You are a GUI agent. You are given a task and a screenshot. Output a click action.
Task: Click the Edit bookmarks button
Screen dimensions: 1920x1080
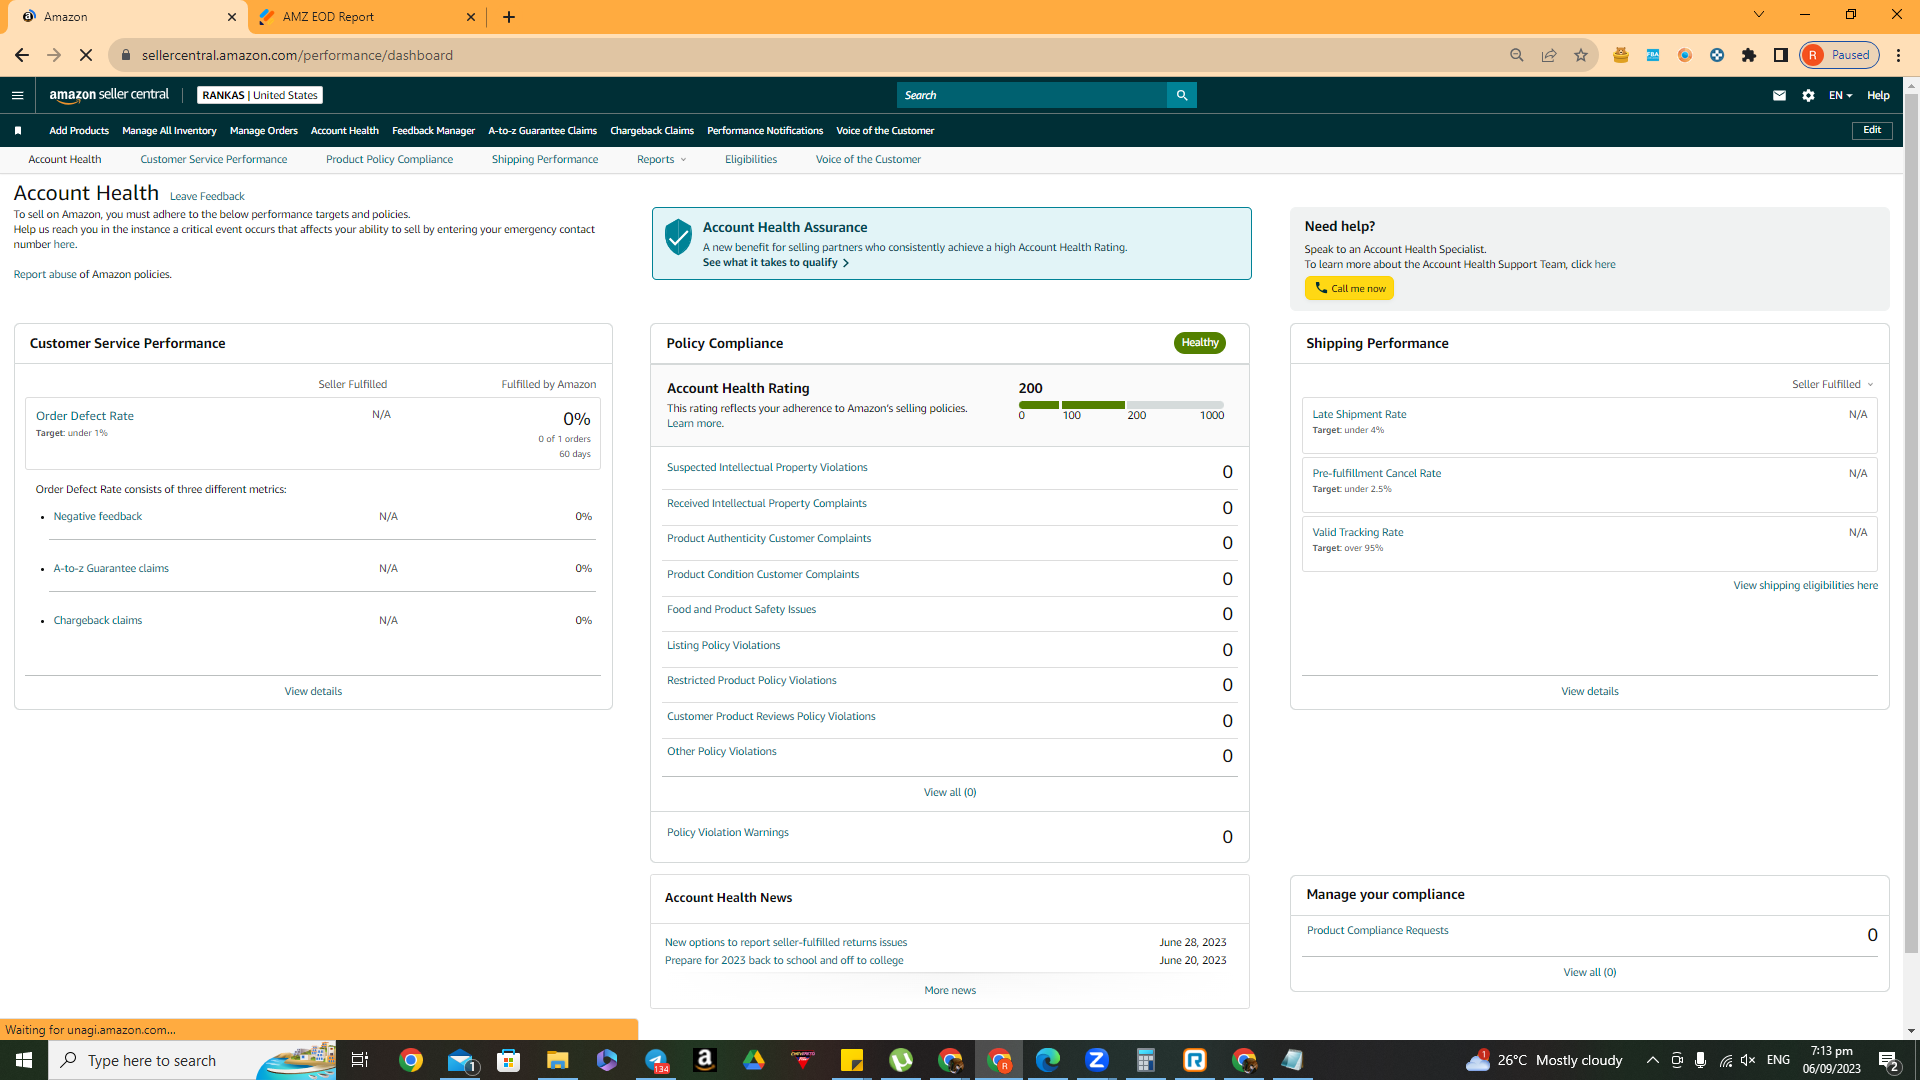pos(1872,130)
